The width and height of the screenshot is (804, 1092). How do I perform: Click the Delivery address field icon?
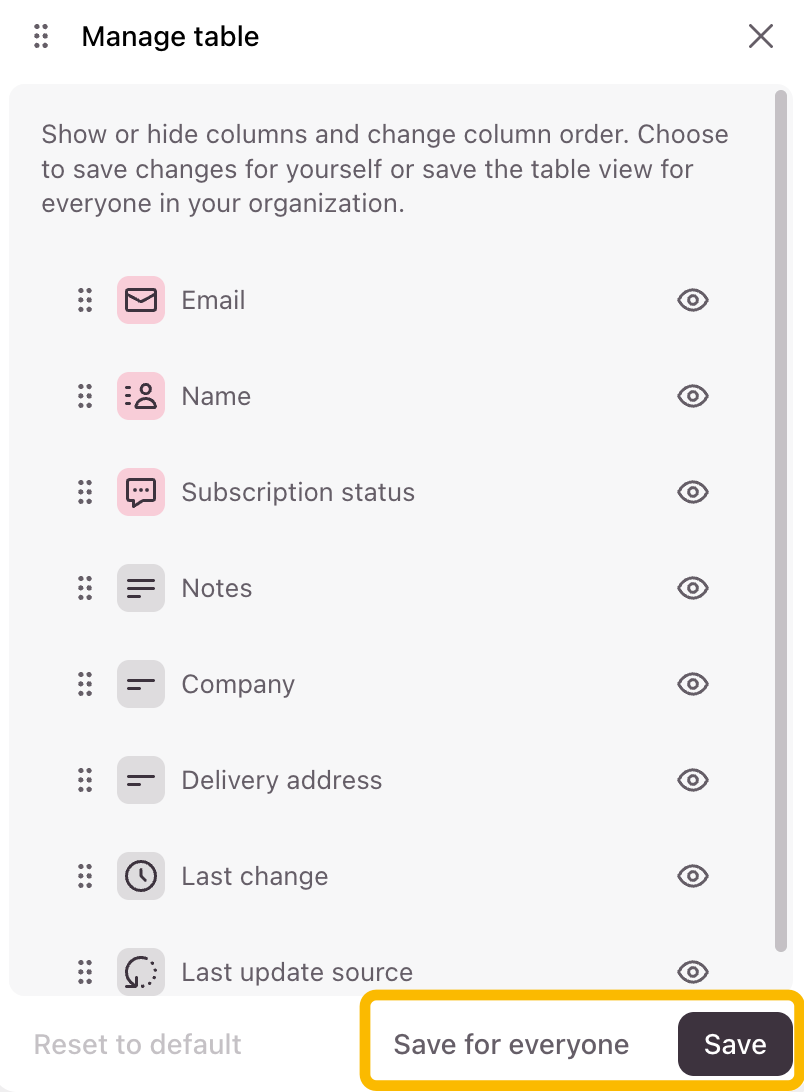click(x=141, y=780)
